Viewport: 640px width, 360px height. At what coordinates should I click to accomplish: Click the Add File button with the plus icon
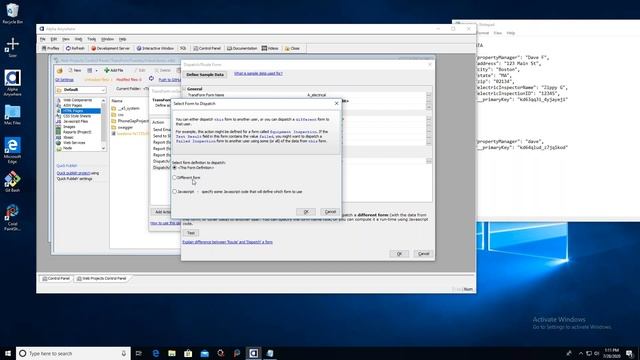click(x=113, y=70)
